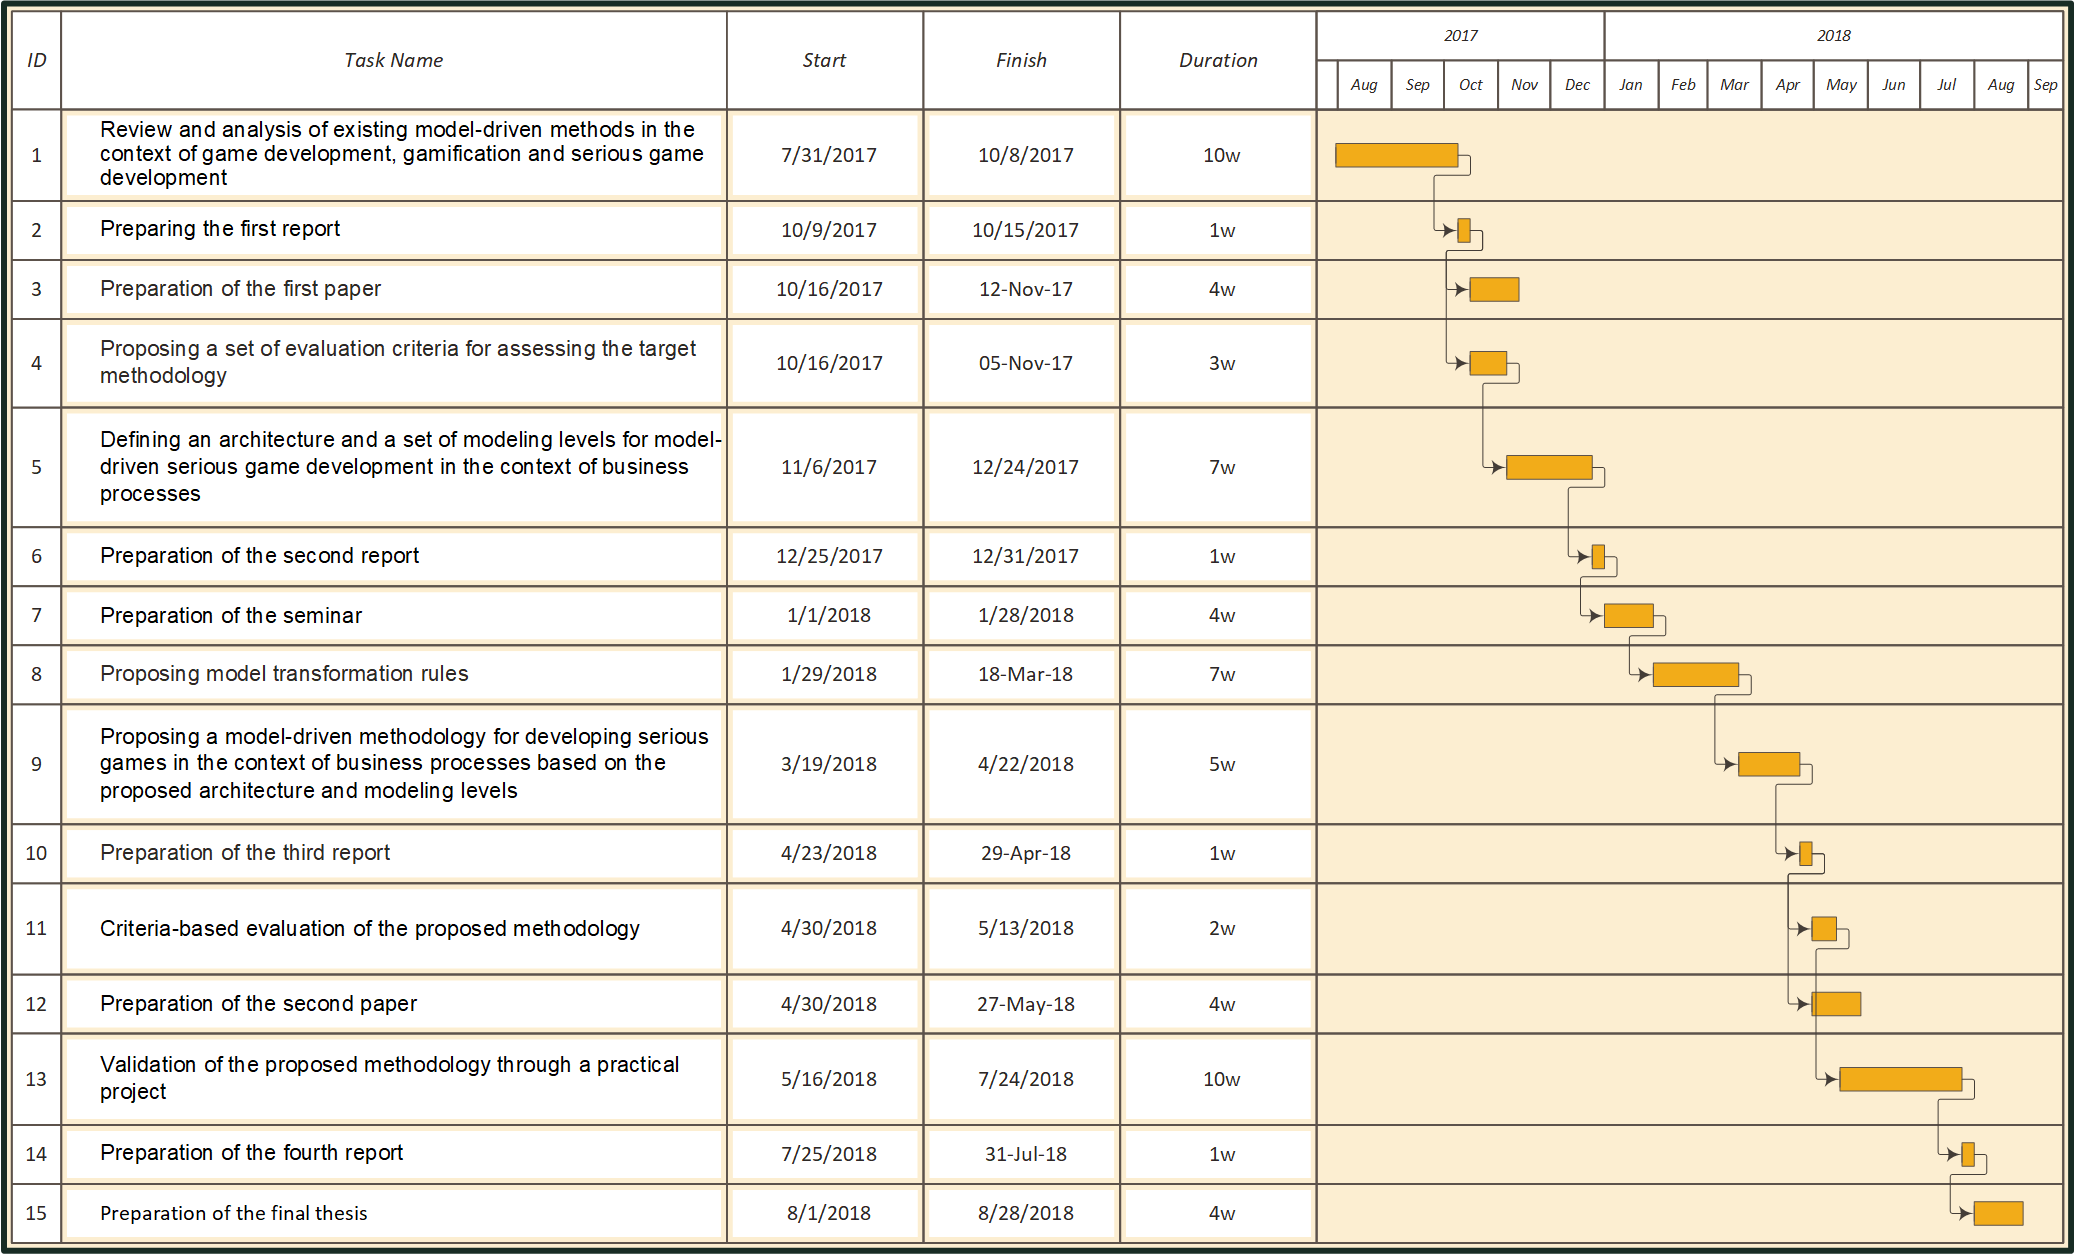The image size is (2075, 1254).
Task: Select the first report Gantt bar
Action: (x=1464, y=231)
